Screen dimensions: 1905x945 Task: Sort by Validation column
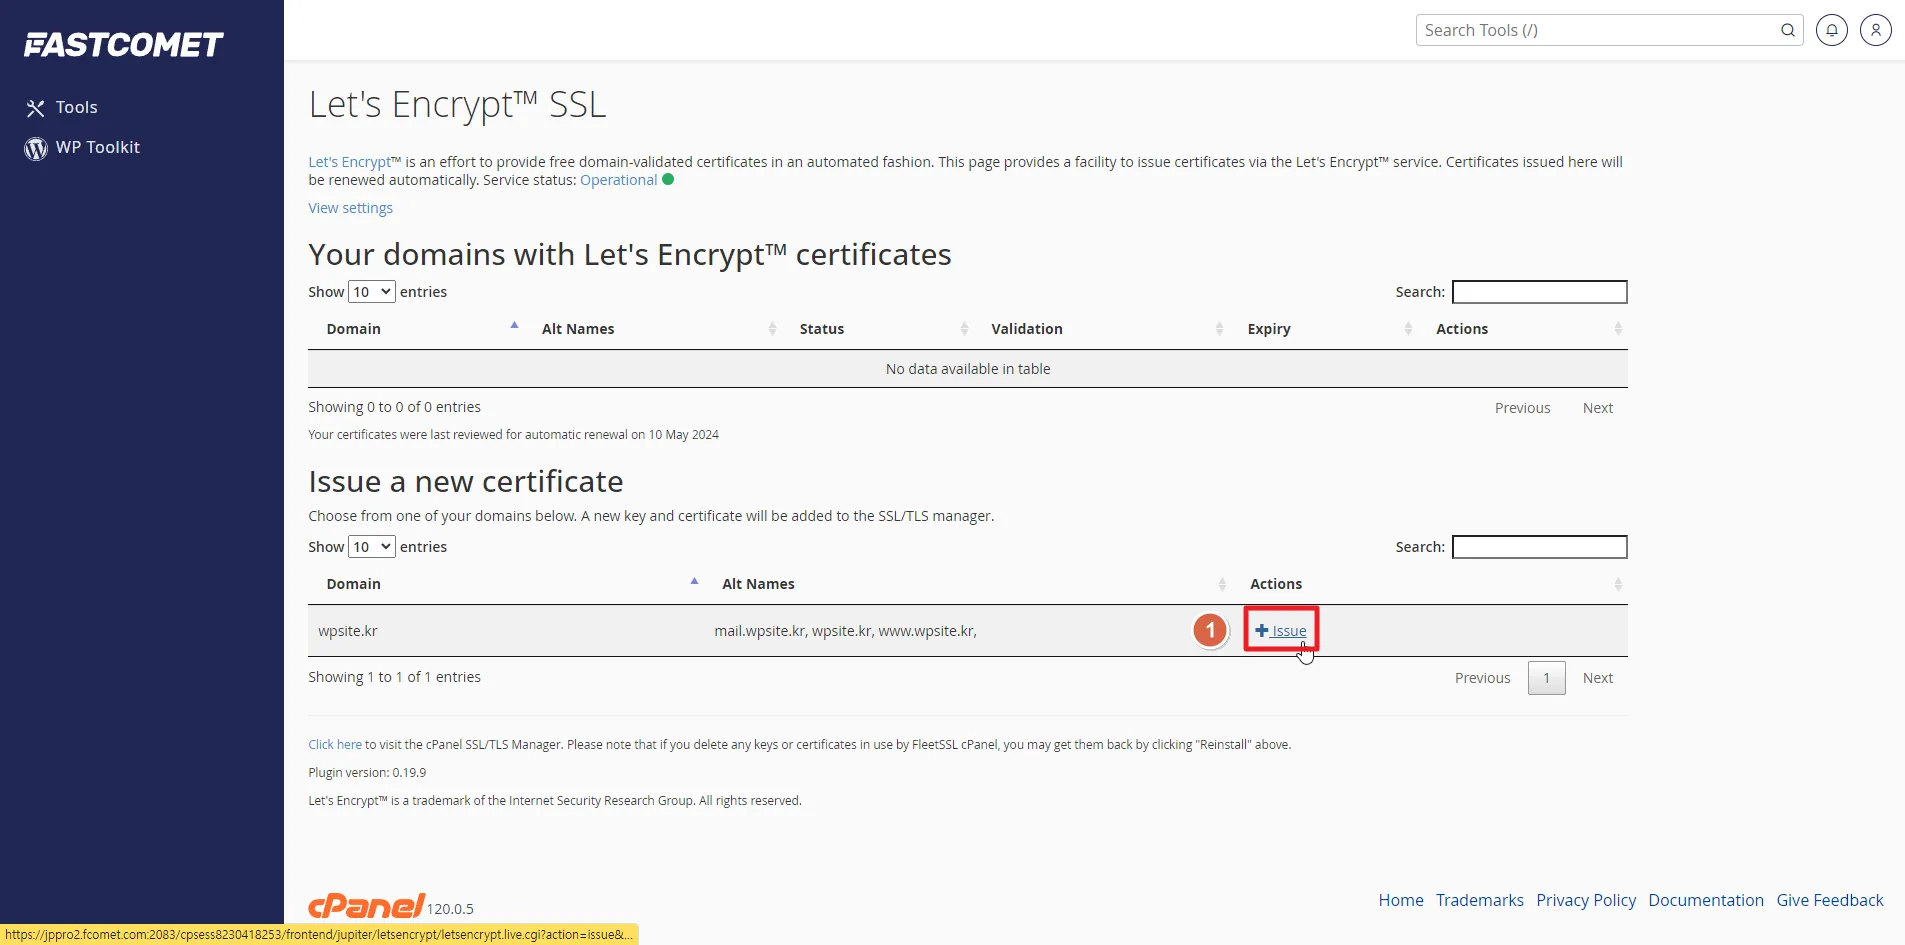tap(1102, 329)
